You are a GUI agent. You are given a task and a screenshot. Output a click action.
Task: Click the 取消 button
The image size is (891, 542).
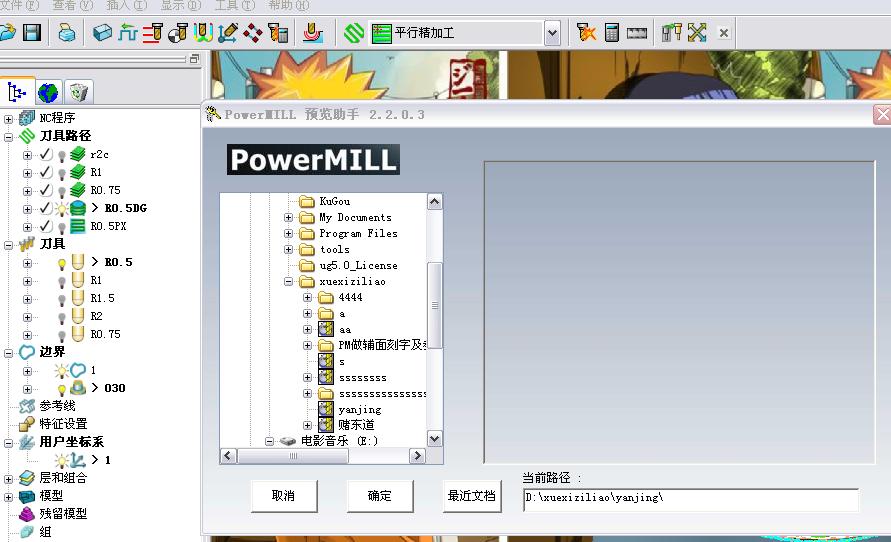[x=284, y=495]
